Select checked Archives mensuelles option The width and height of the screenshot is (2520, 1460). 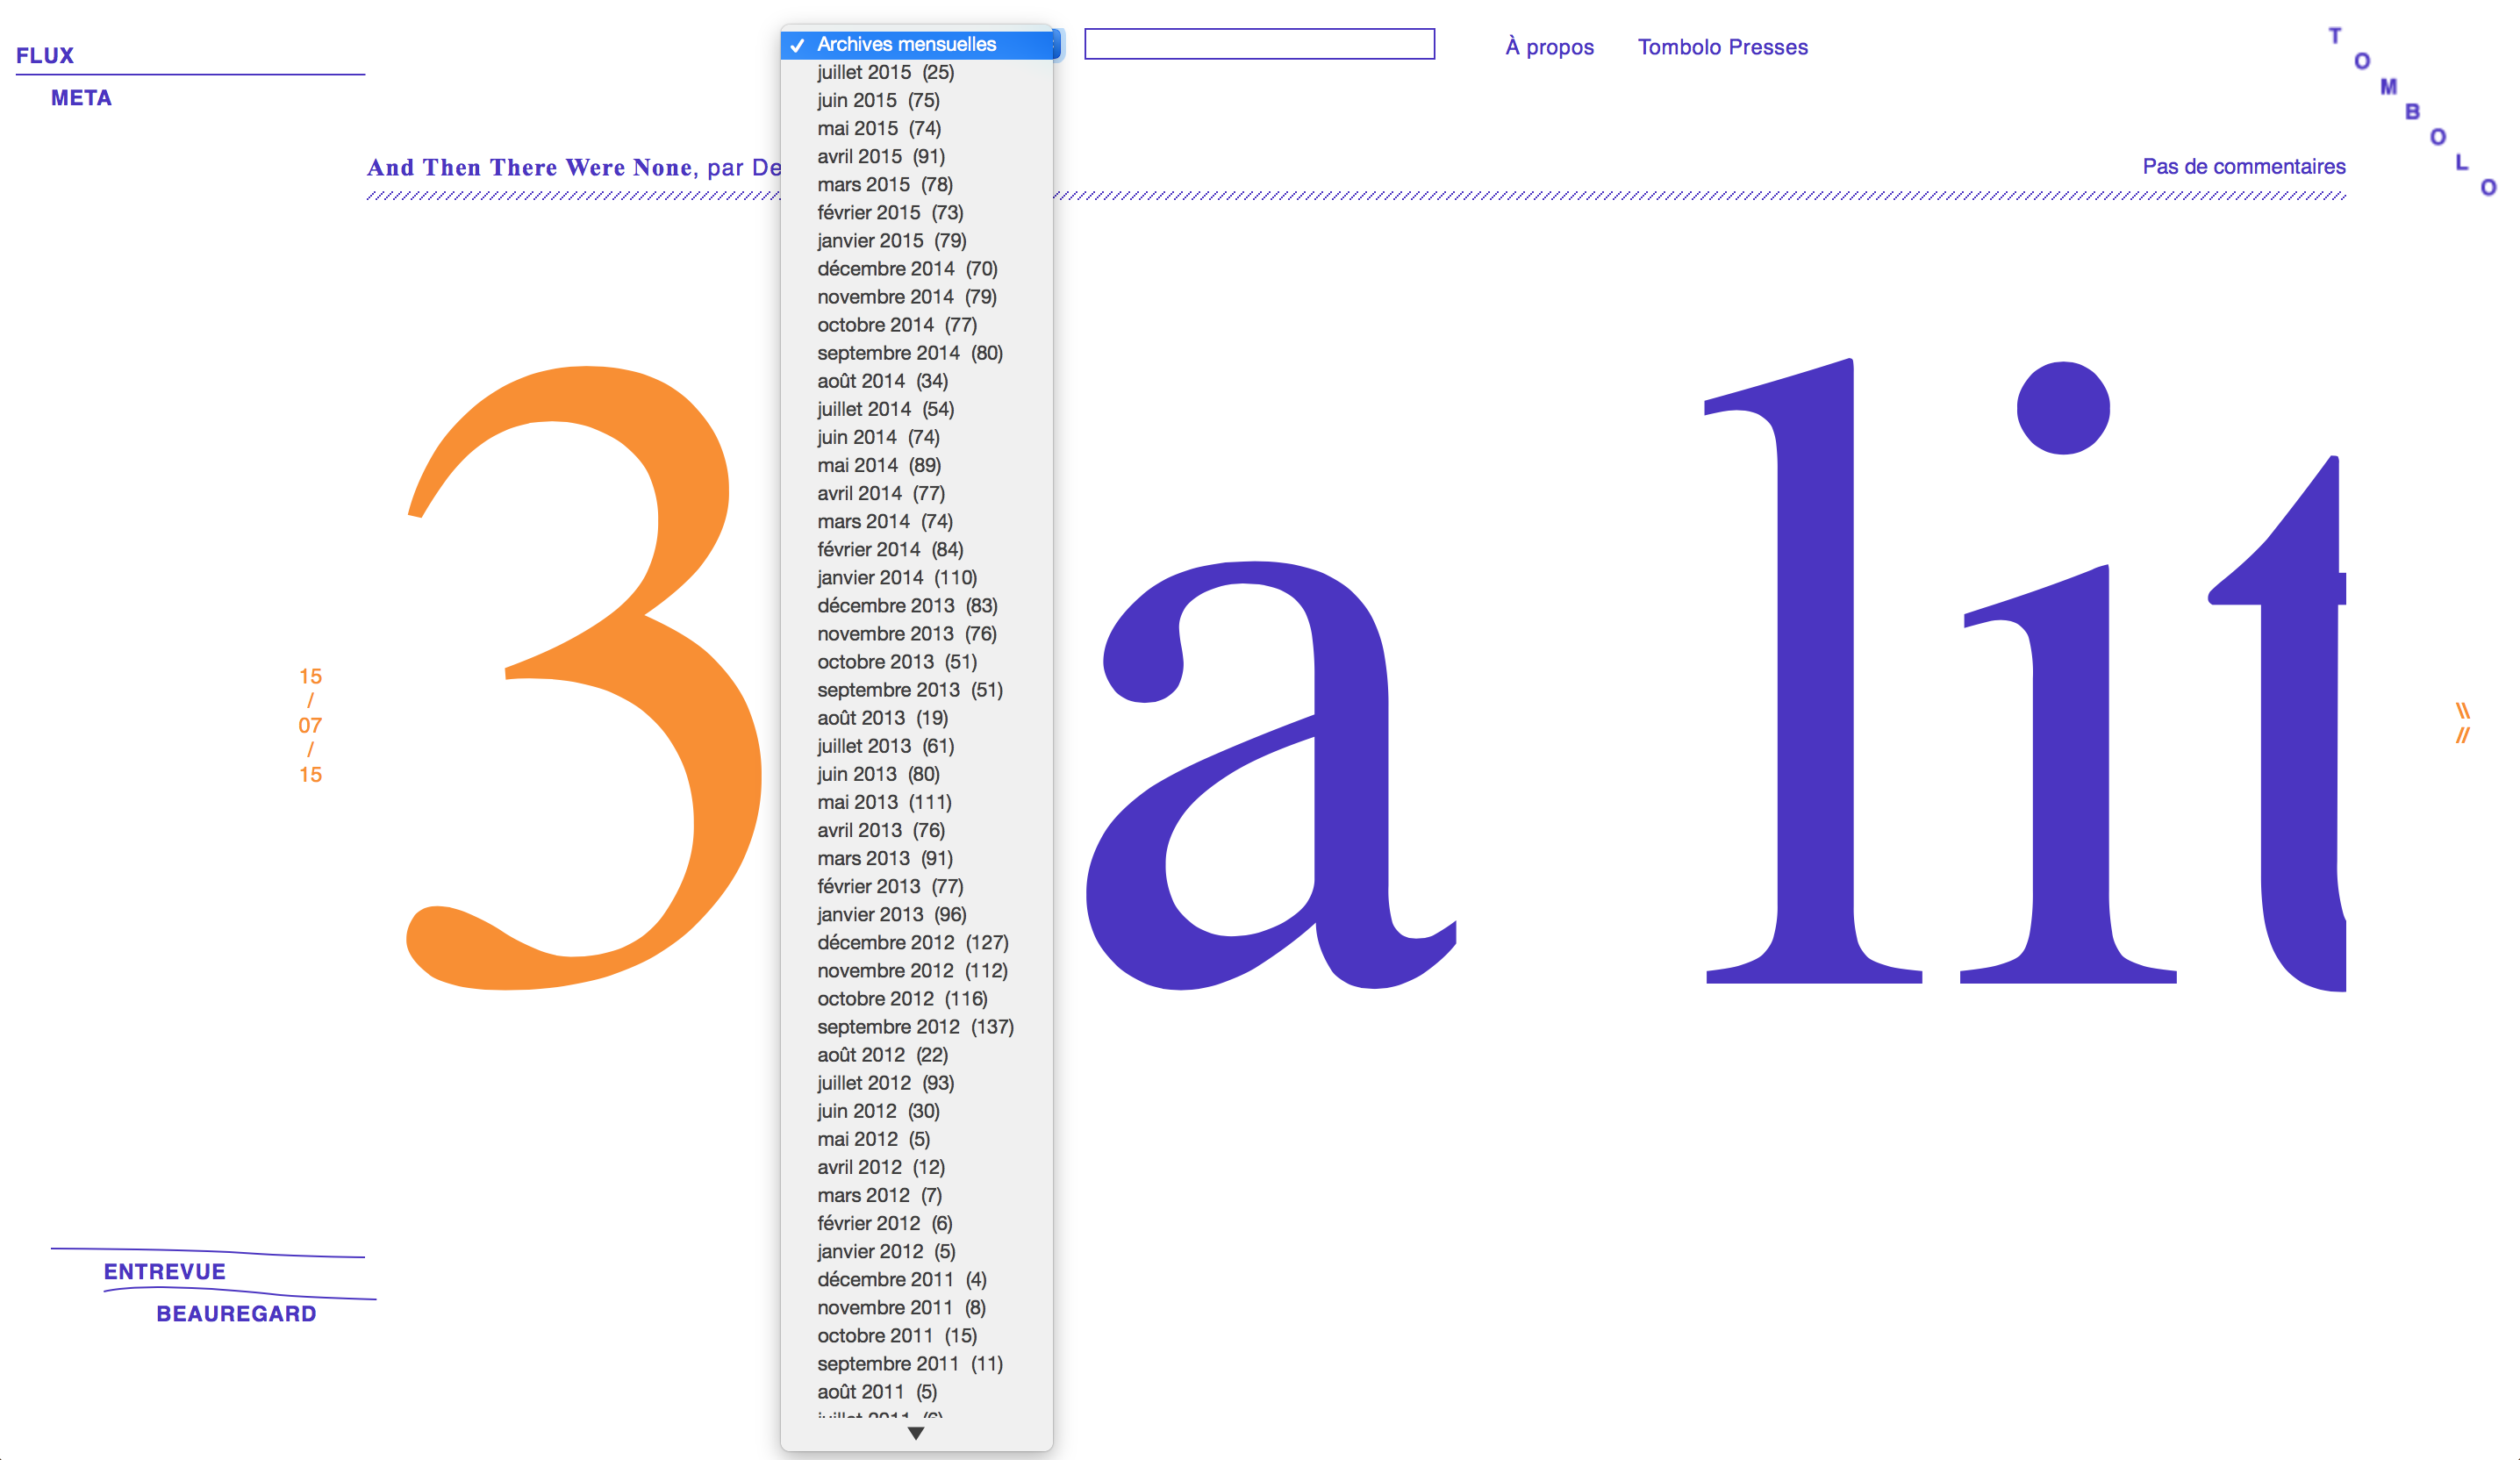(906, 44)
